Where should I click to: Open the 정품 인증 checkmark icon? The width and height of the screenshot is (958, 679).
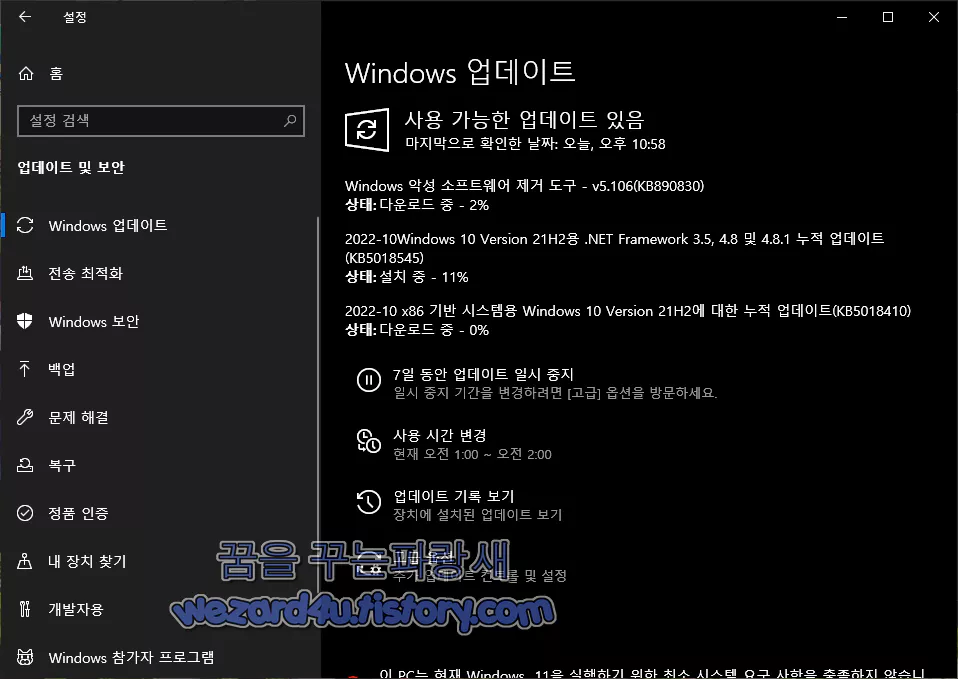[25, 513]
